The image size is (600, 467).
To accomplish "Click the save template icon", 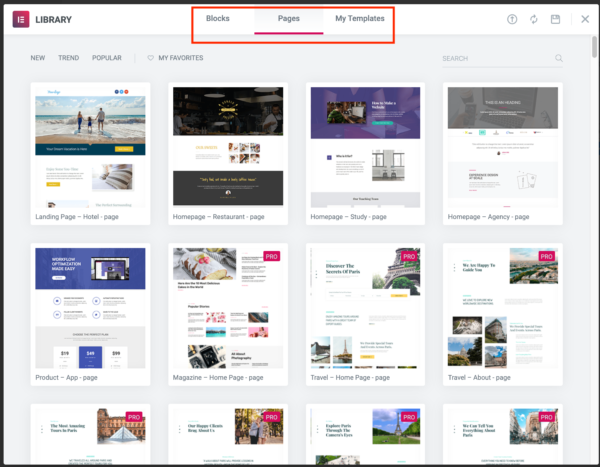I will coord(555,19).
